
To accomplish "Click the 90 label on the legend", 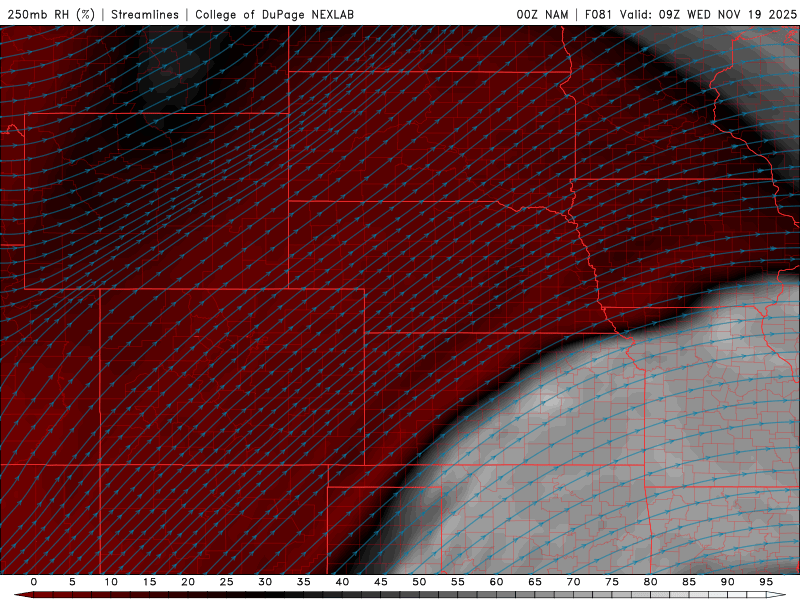I will click(x=727, y=582).
